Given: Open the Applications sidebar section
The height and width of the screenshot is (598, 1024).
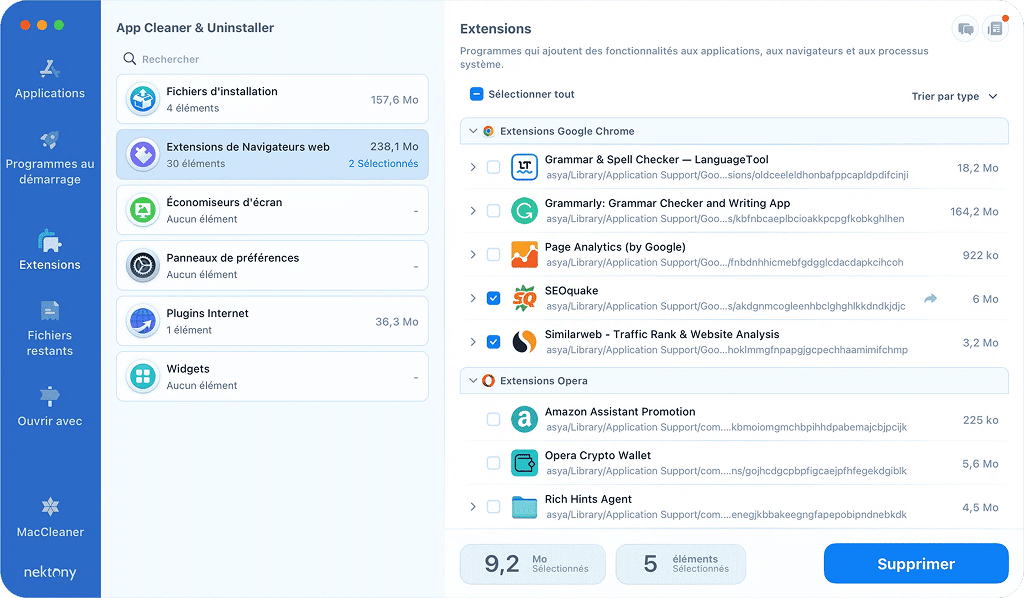Looking at the screenshot, I should click(50, 80).
